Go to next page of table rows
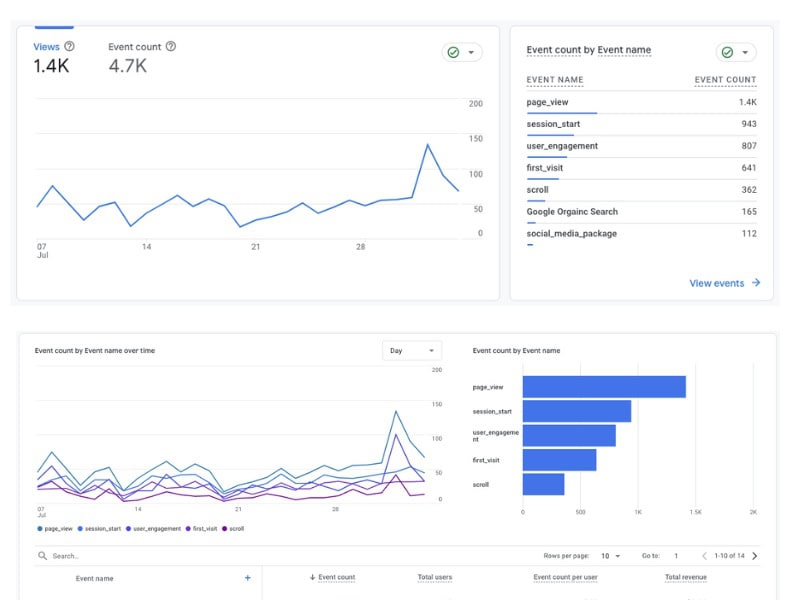The width and height of the screenshot is (800, 600). [755, 556]
